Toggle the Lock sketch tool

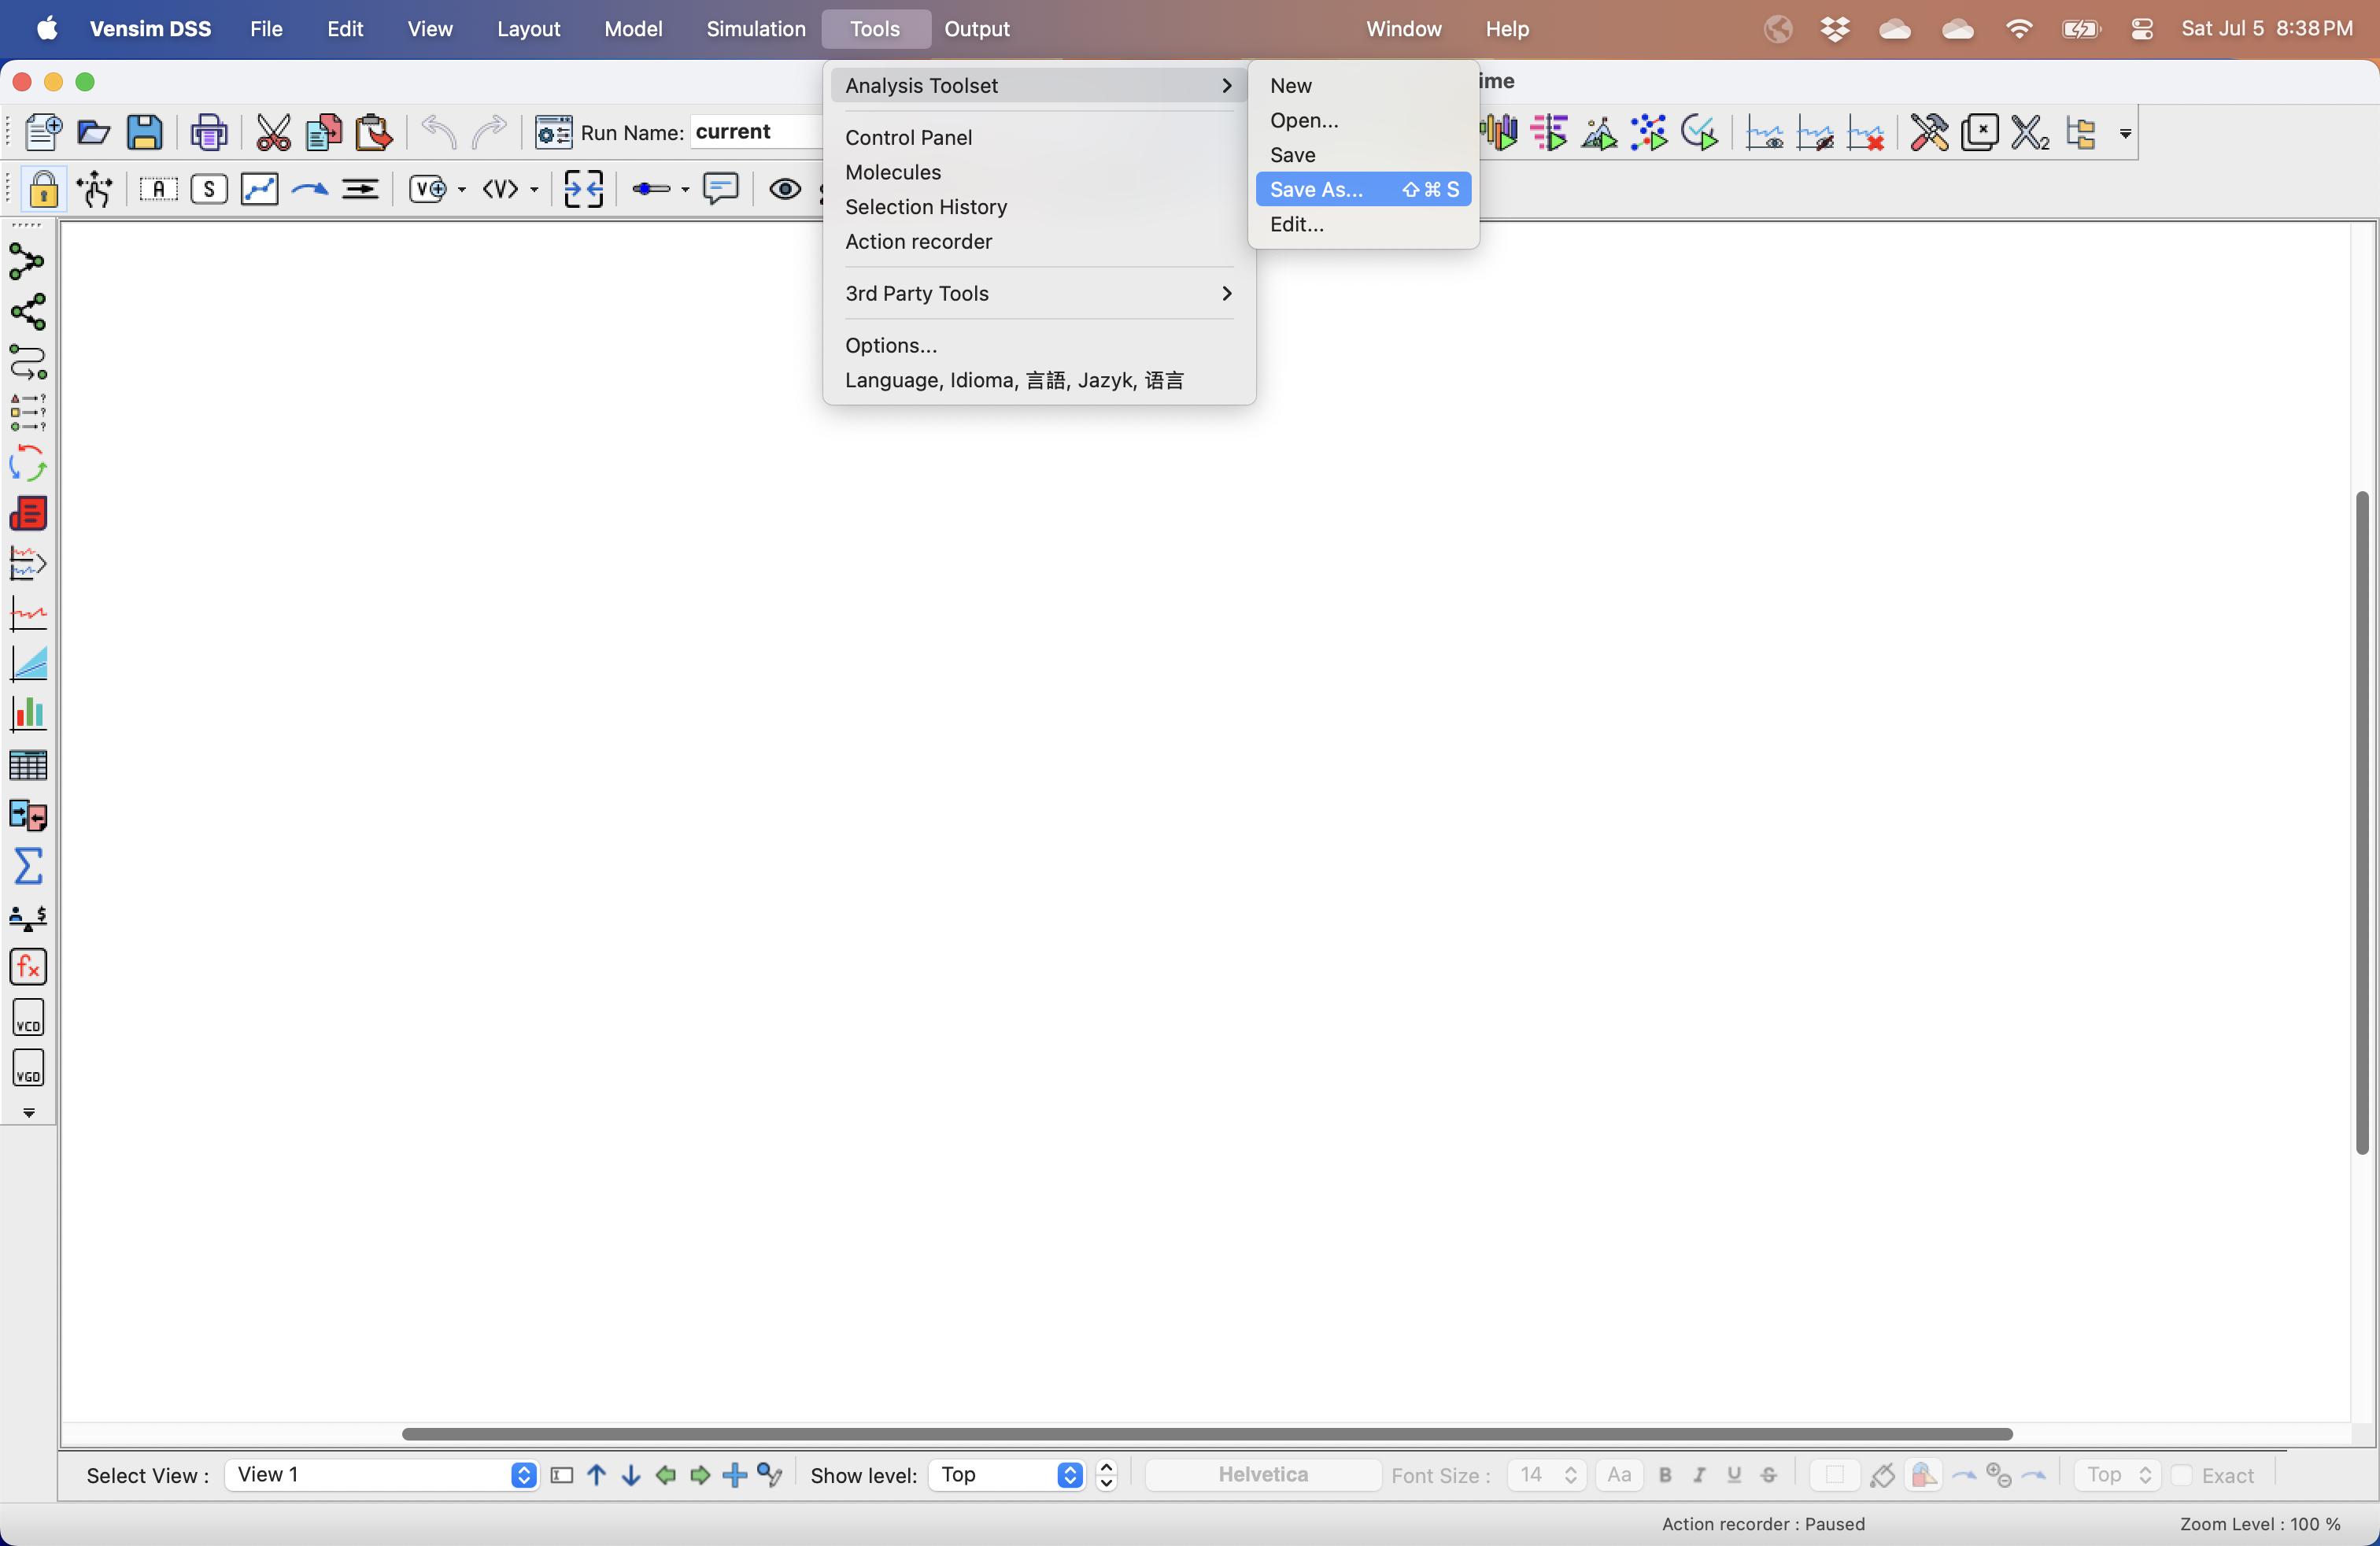[x=43, y=188]
